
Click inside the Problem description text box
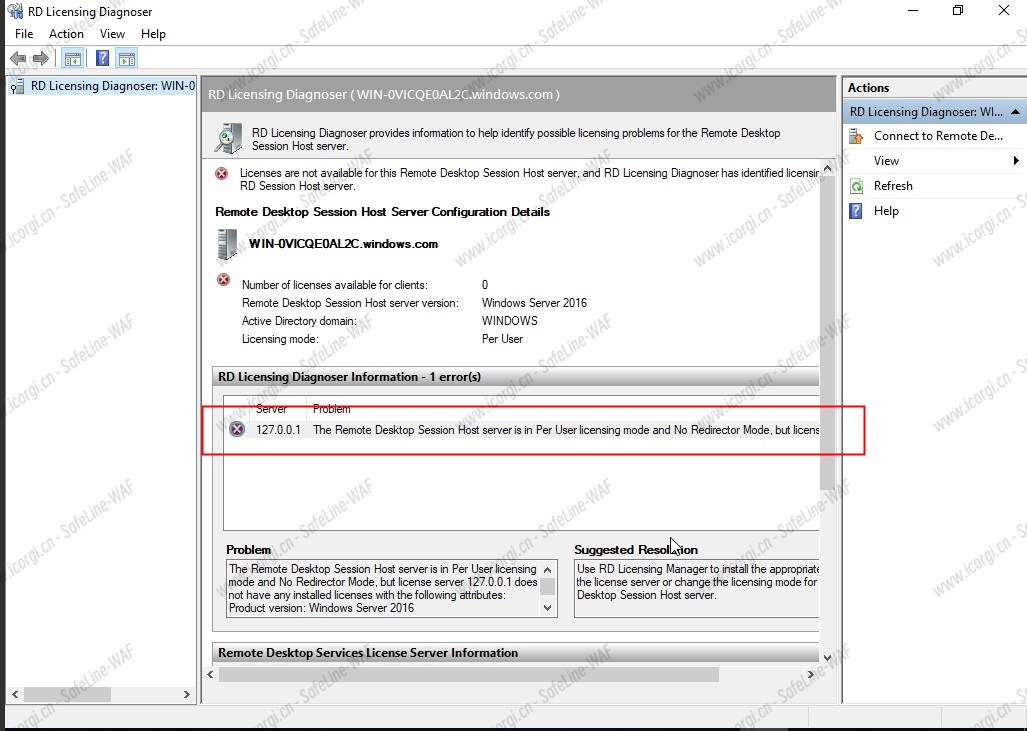point(384,588)
